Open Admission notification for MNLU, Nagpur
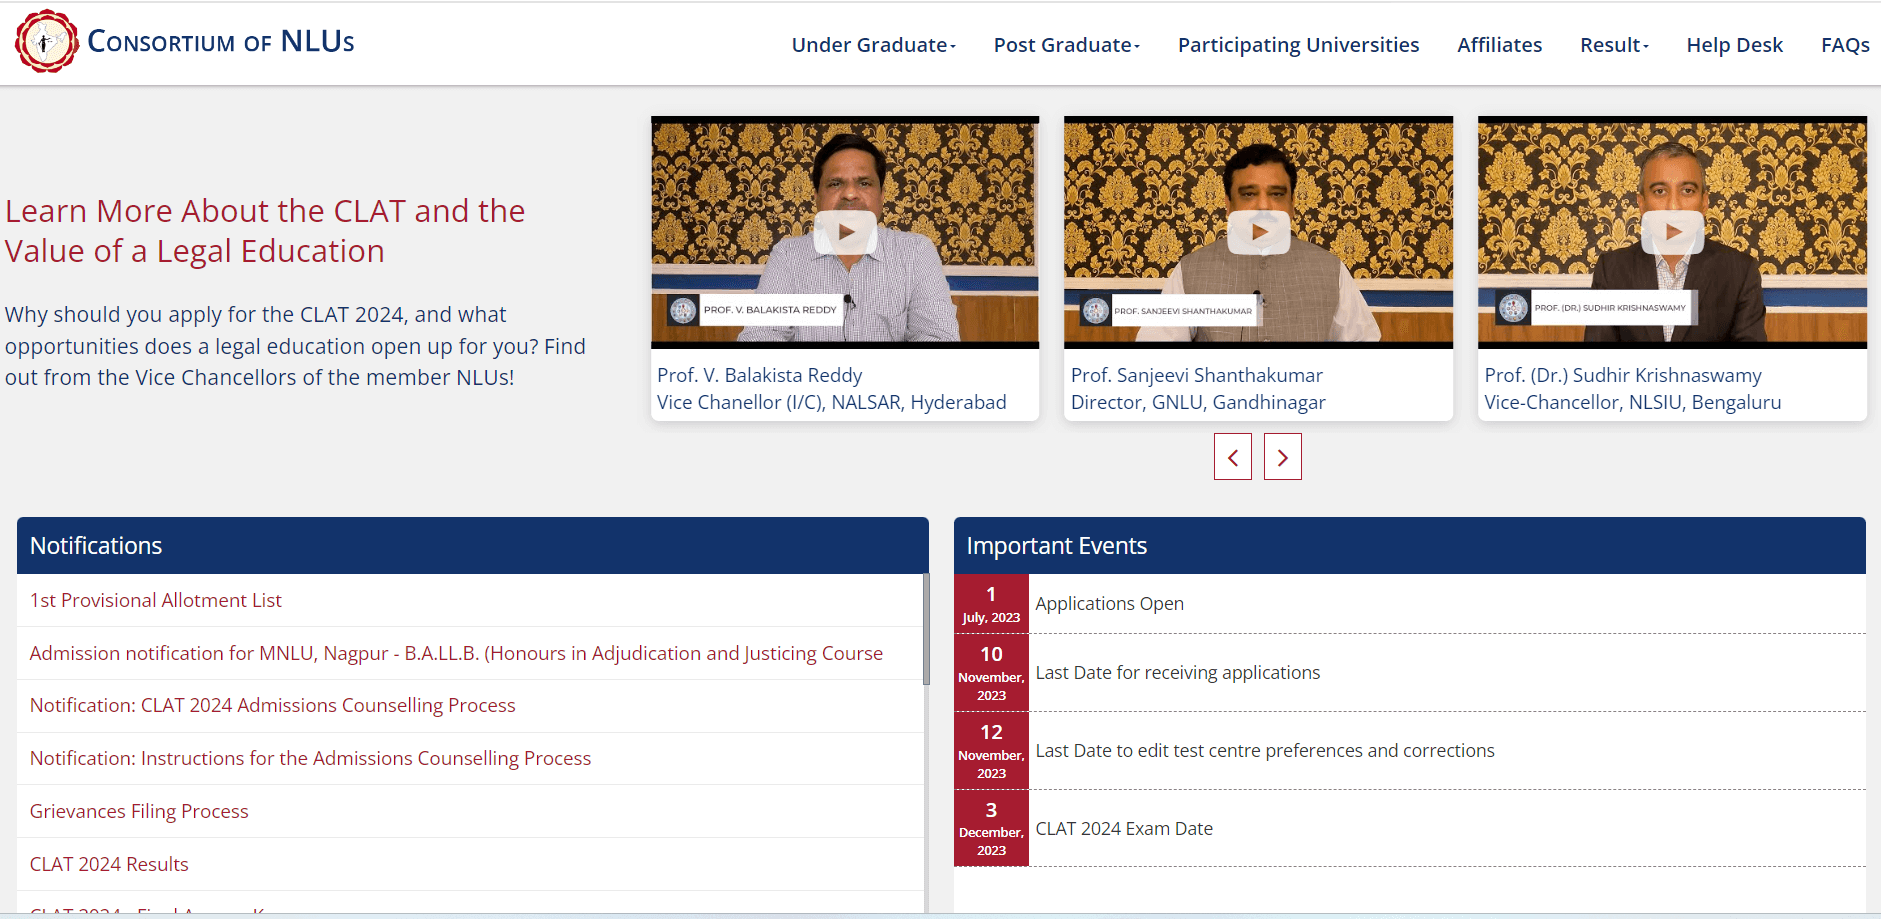This screenshot has width=1881, height=919. click(456, 653)
